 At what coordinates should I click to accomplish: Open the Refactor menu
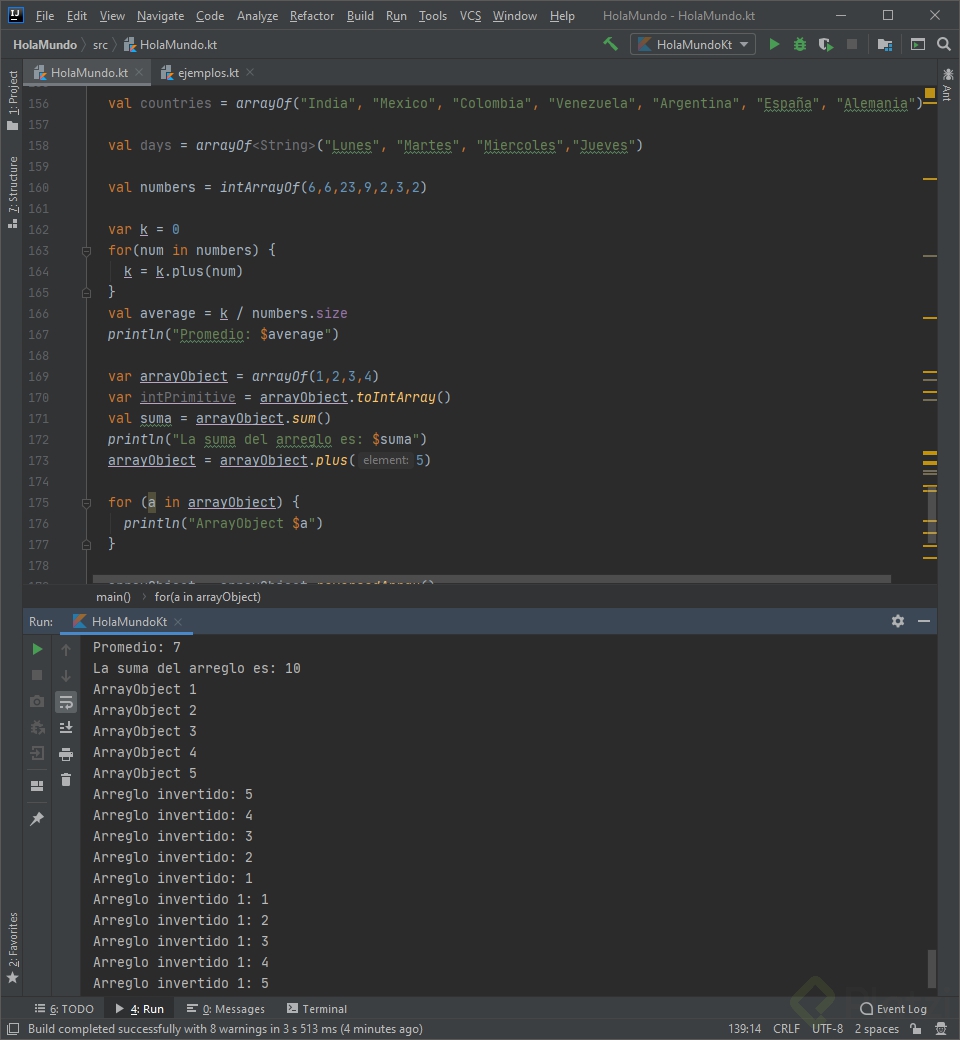[312, 16]
